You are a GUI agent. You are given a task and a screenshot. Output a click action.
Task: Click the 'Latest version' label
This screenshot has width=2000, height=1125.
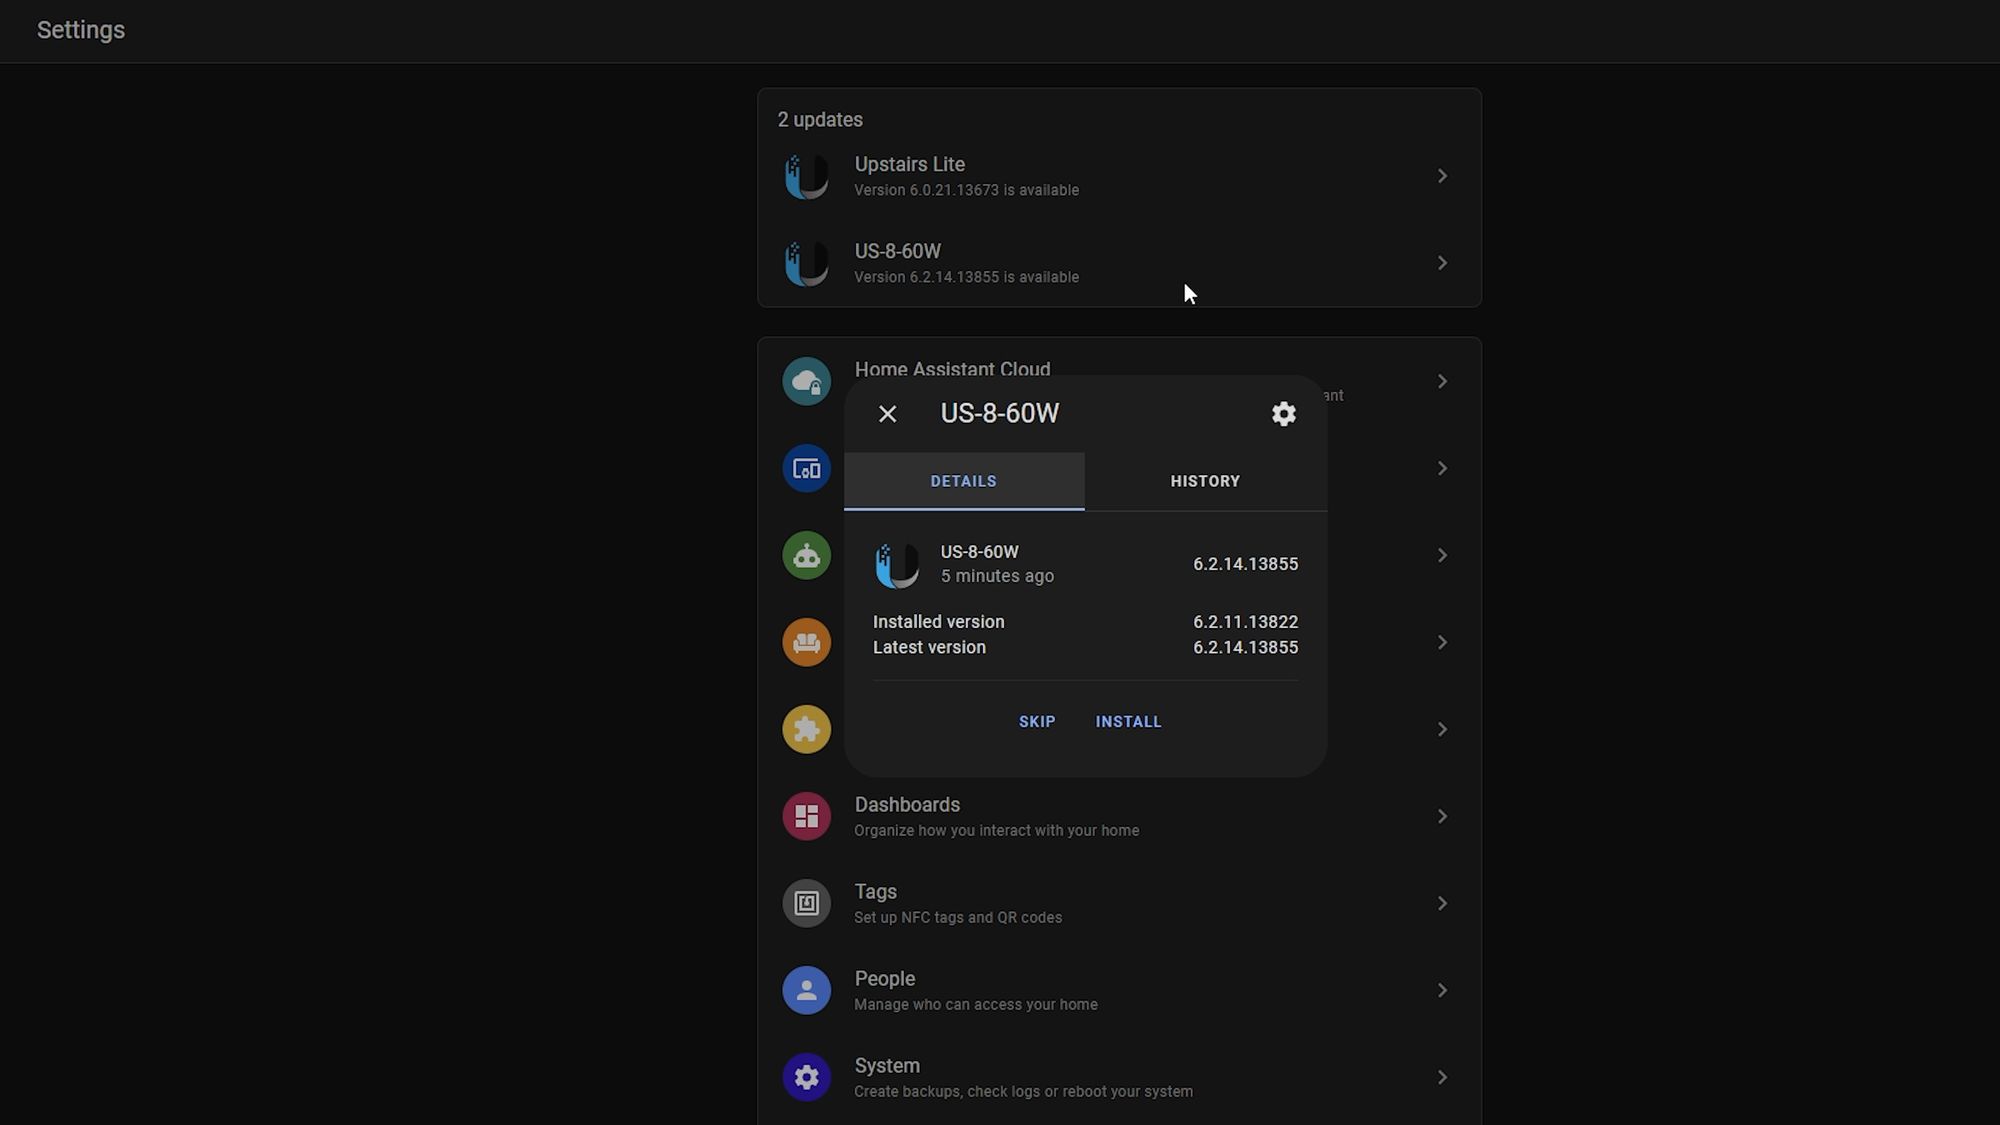click(929, 648)
